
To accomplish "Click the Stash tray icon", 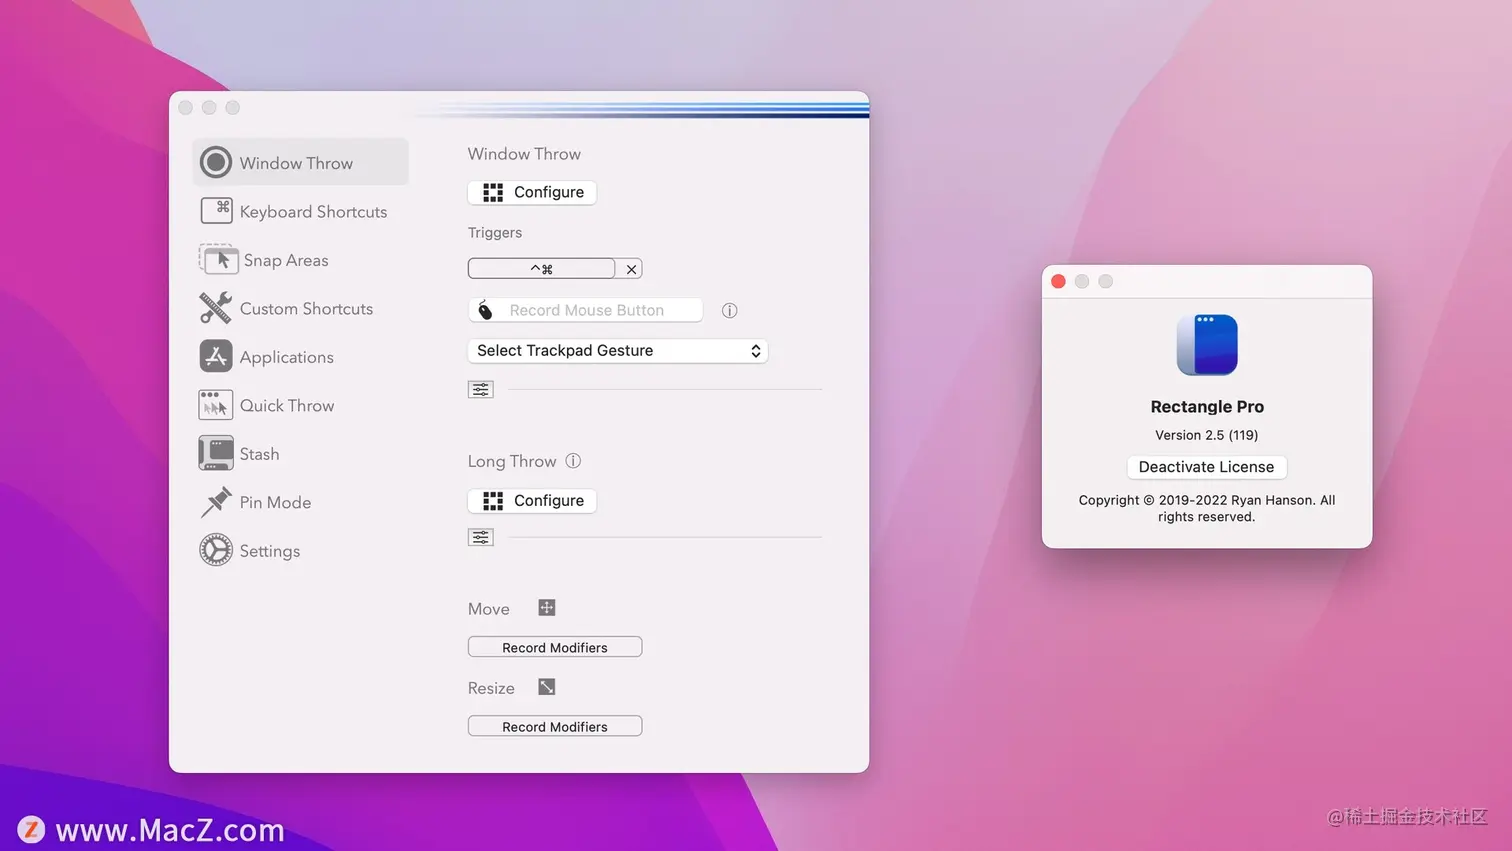I will pos(215,453).
